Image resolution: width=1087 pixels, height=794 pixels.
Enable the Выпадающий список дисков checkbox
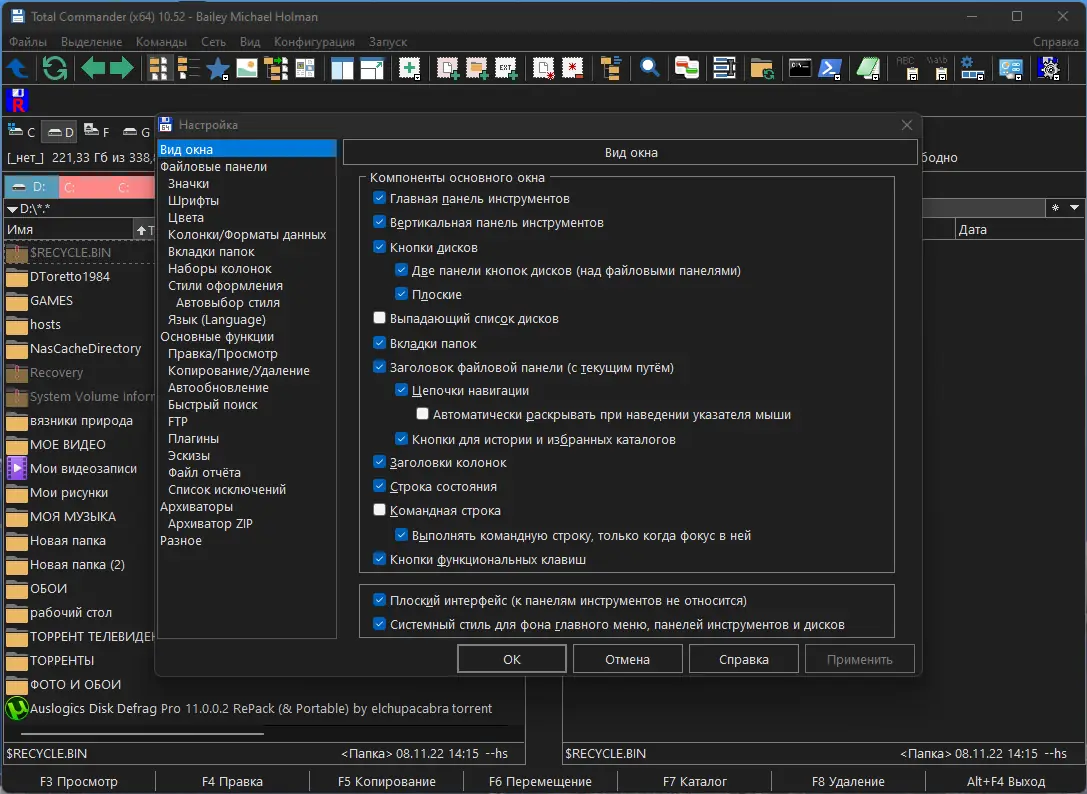pyautogui.click(x=379, y=319)
